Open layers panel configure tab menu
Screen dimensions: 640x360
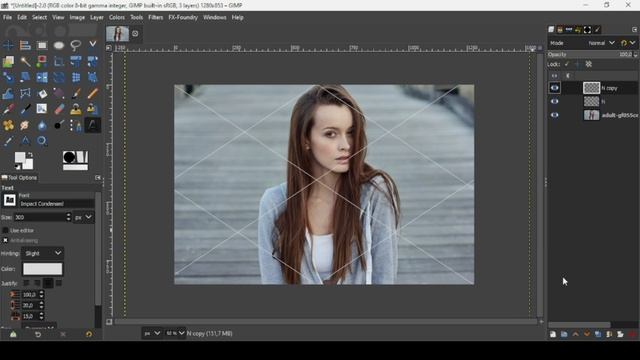(634, 30)
